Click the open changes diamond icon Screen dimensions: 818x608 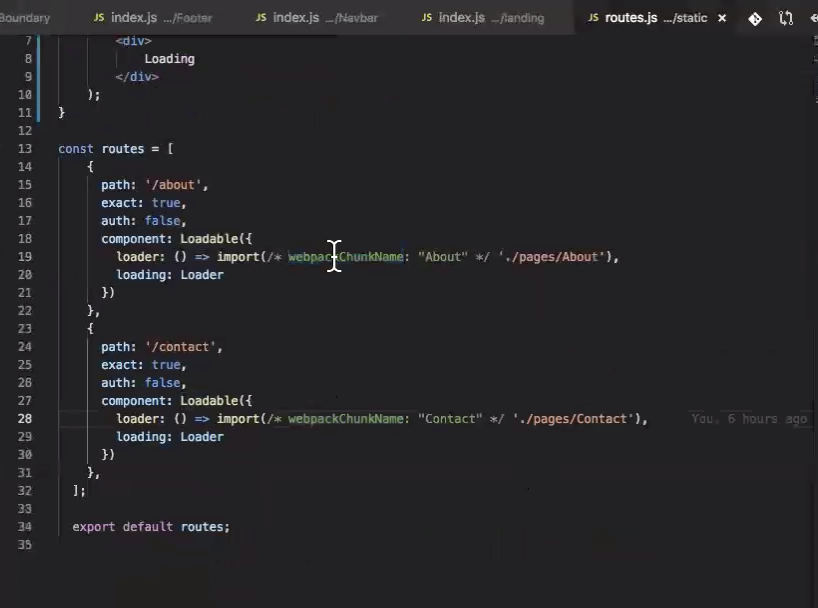[755, 18]
